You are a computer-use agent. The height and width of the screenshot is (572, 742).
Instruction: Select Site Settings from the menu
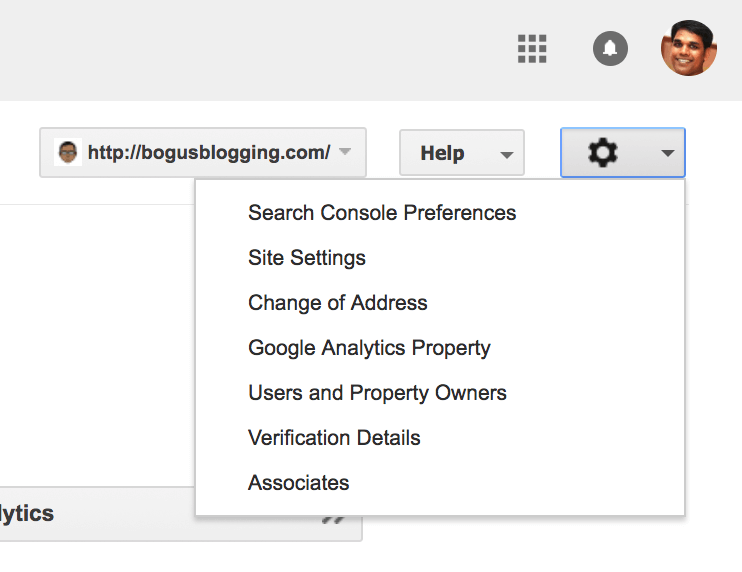click(307, 258)
